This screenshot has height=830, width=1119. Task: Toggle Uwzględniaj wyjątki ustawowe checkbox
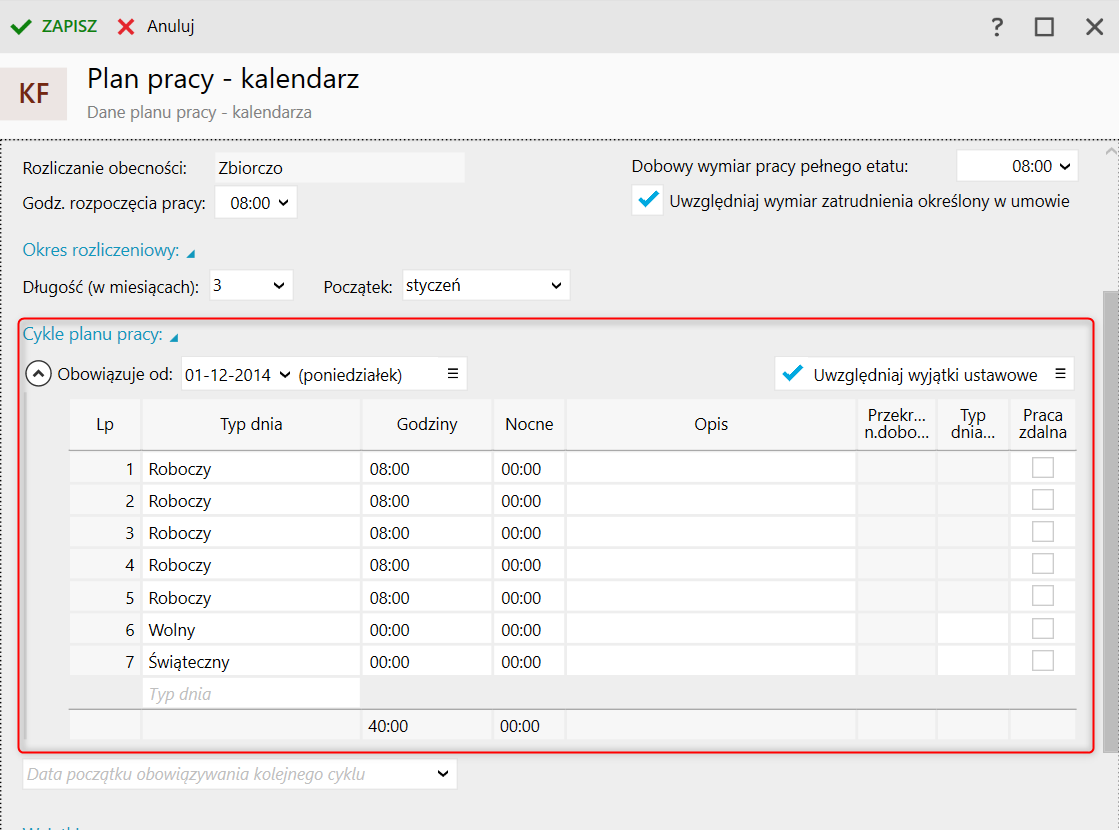(793, 374)
